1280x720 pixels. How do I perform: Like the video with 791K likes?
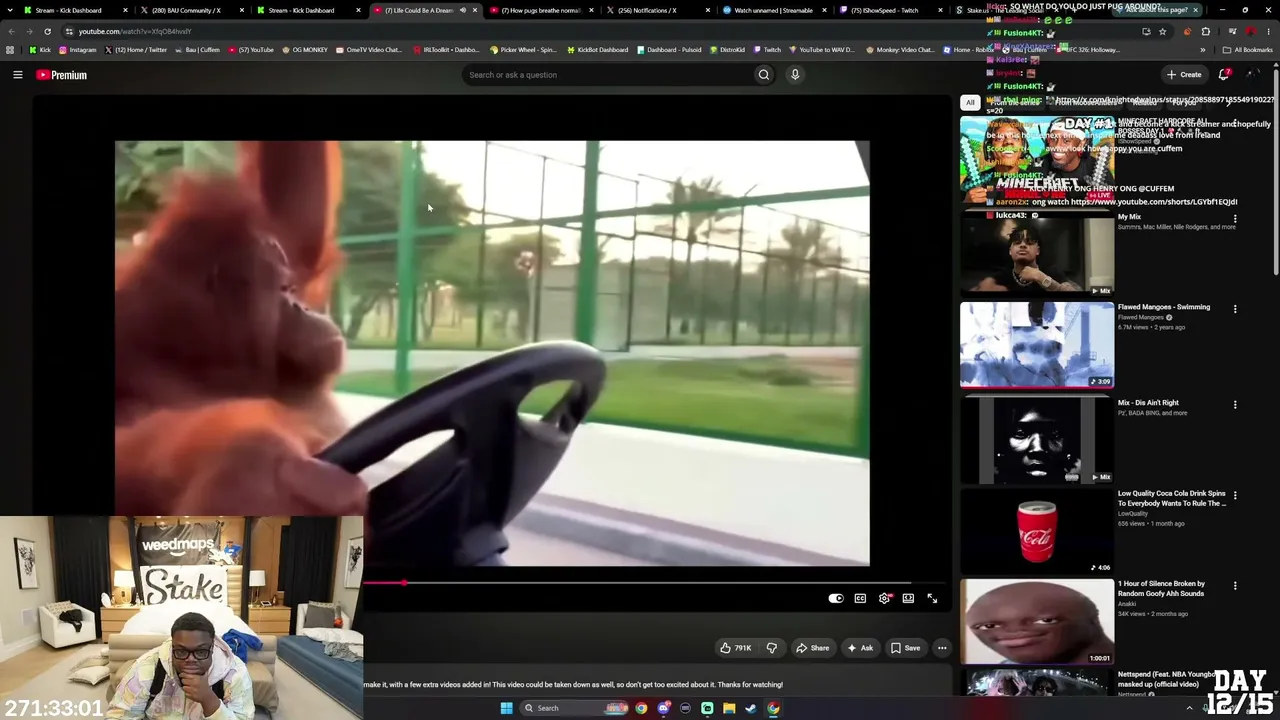click(x=736, y=648)
